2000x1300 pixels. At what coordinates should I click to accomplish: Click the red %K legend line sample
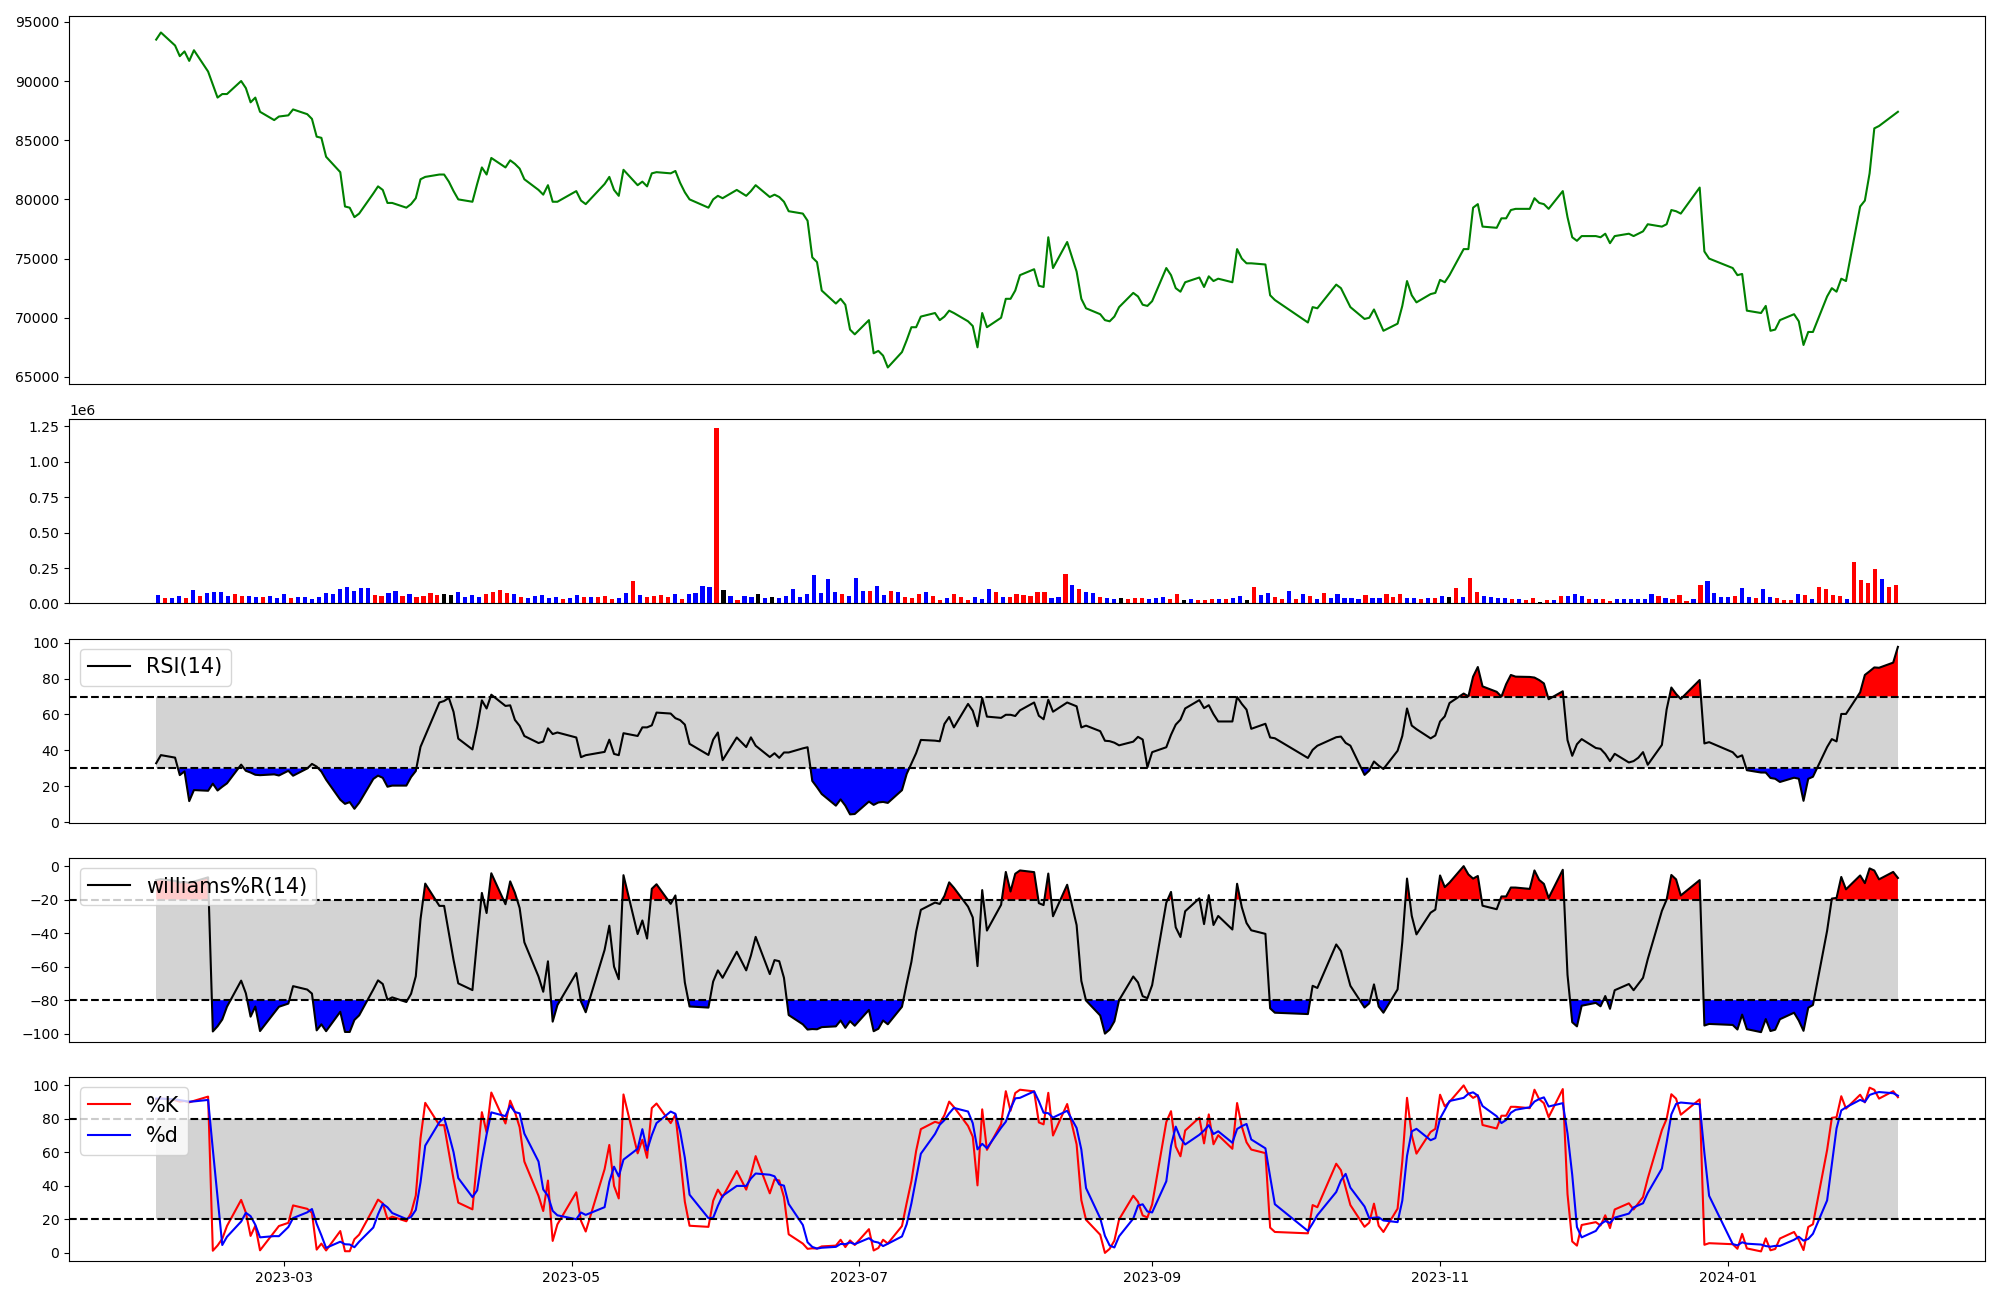click(110, 1105)
